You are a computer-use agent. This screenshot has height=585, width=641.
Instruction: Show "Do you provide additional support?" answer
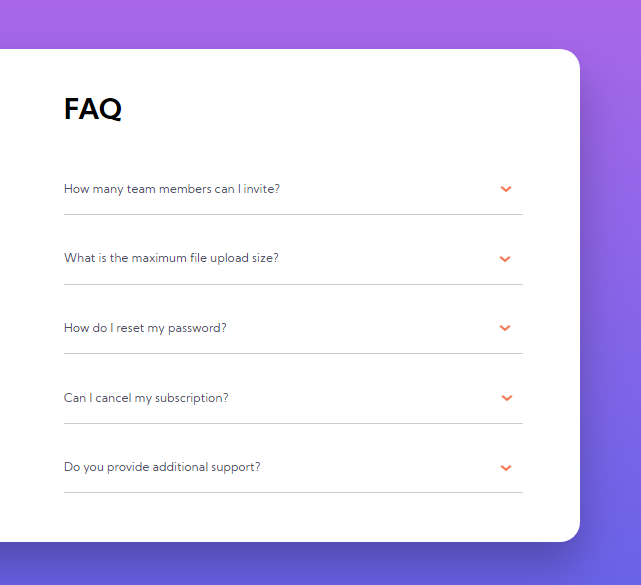click(162, 467)
